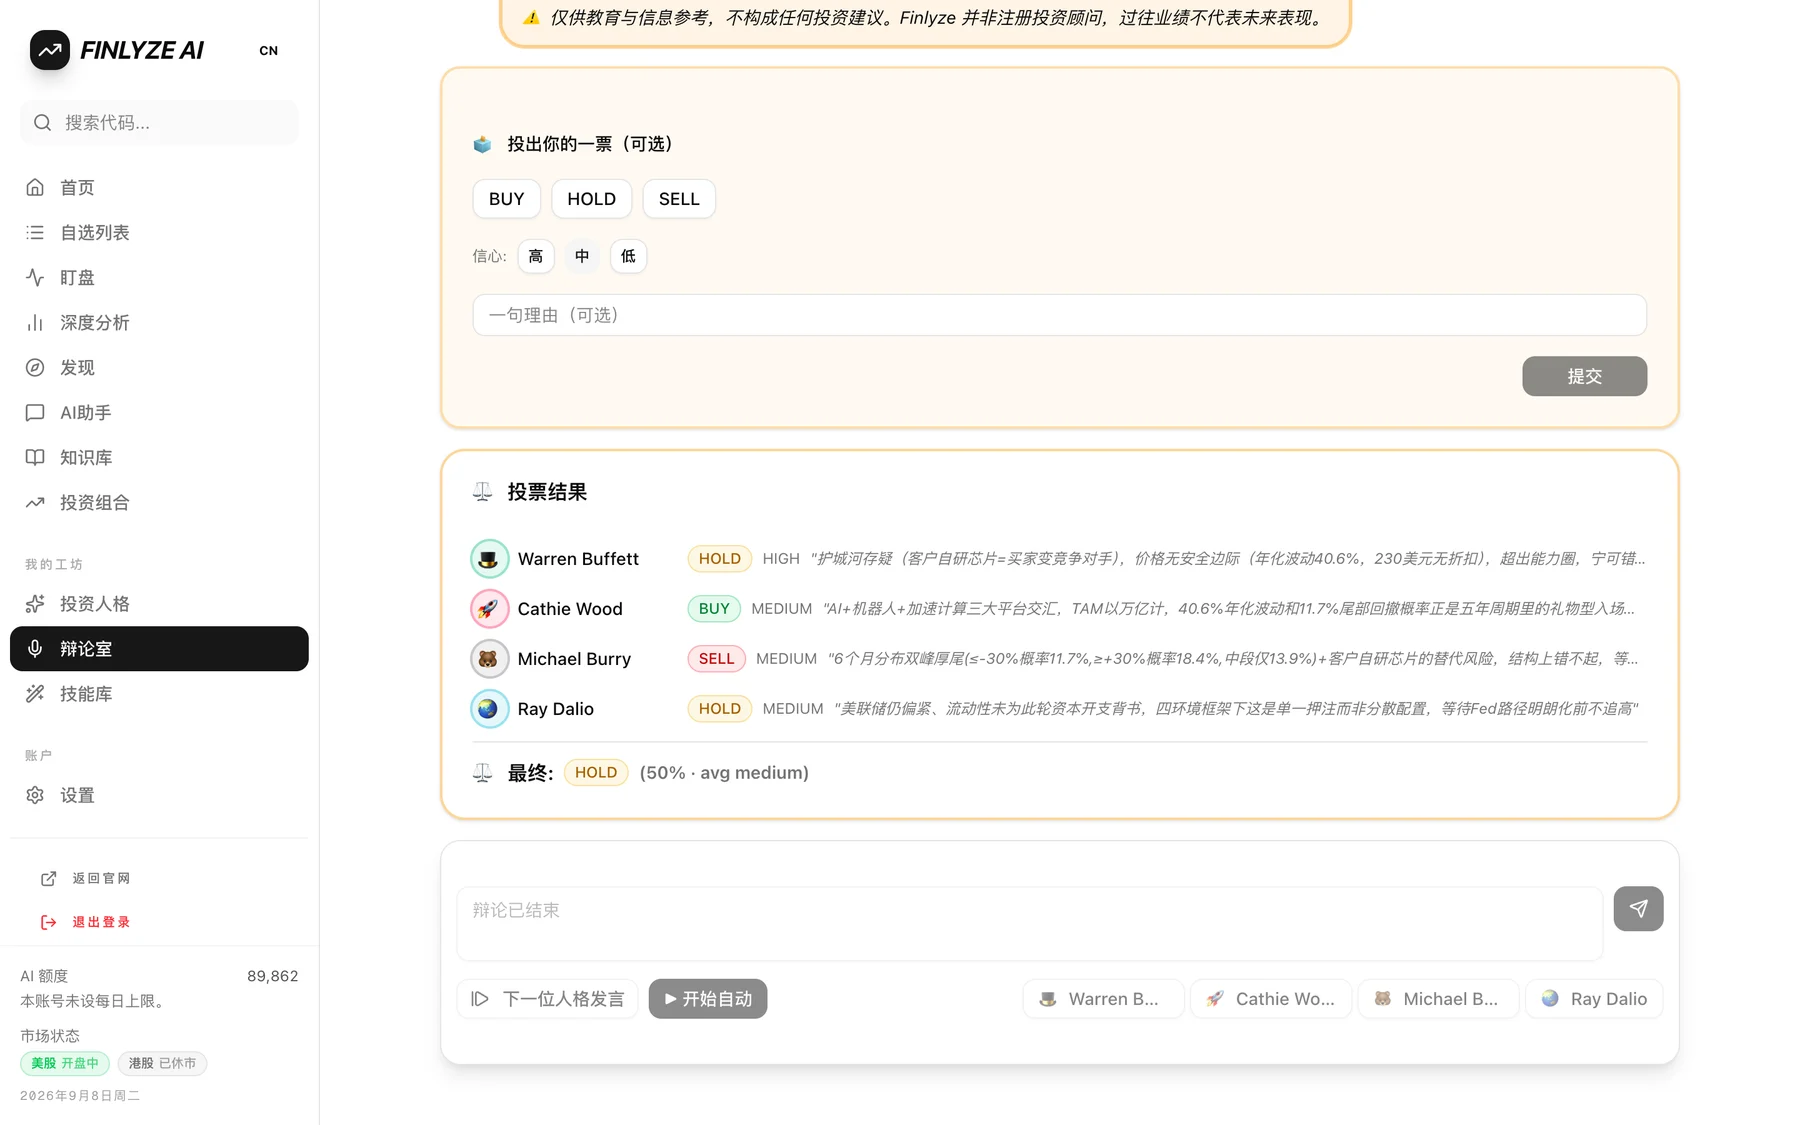
Task: Click the list icon beside 自选列表
Action: tap(35, 232)
